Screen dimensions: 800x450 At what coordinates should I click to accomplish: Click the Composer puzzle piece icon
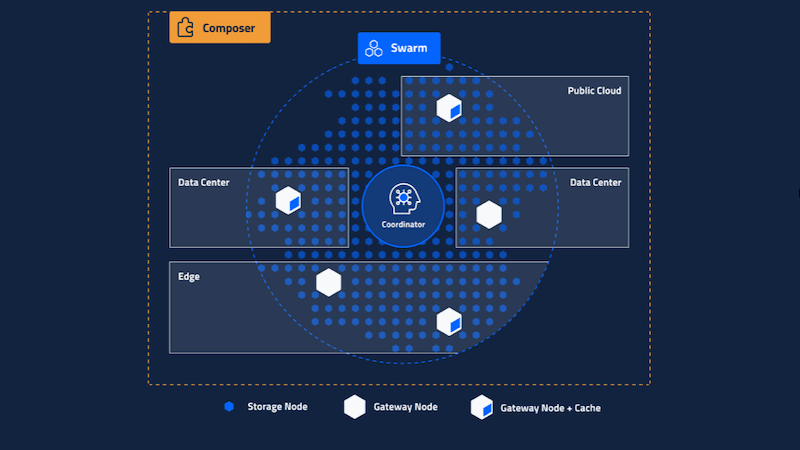[x=185, y=28]
